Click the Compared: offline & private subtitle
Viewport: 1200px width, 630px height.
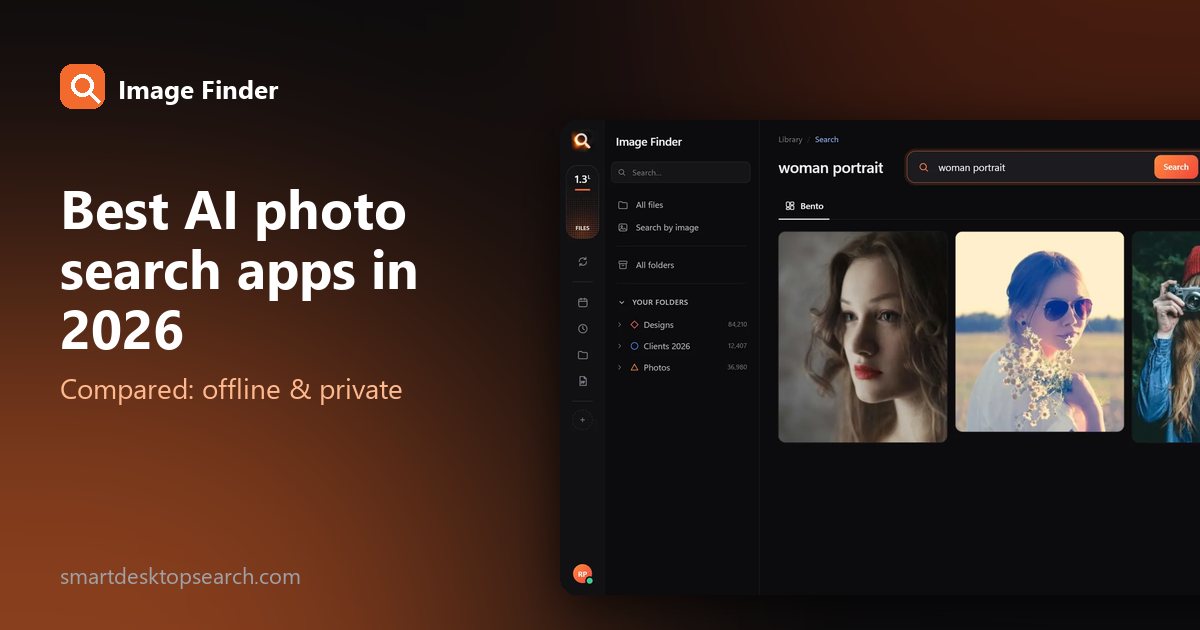click(x=231, y=389)
